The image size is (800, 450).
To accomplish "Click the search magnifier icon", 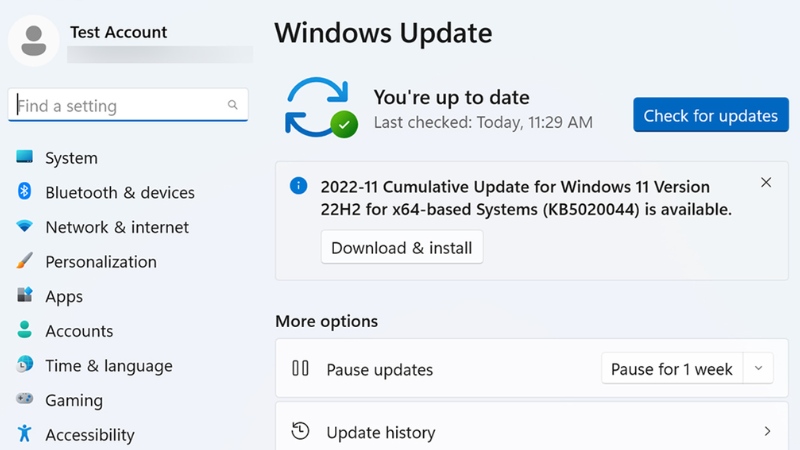I will coord(233,105).
